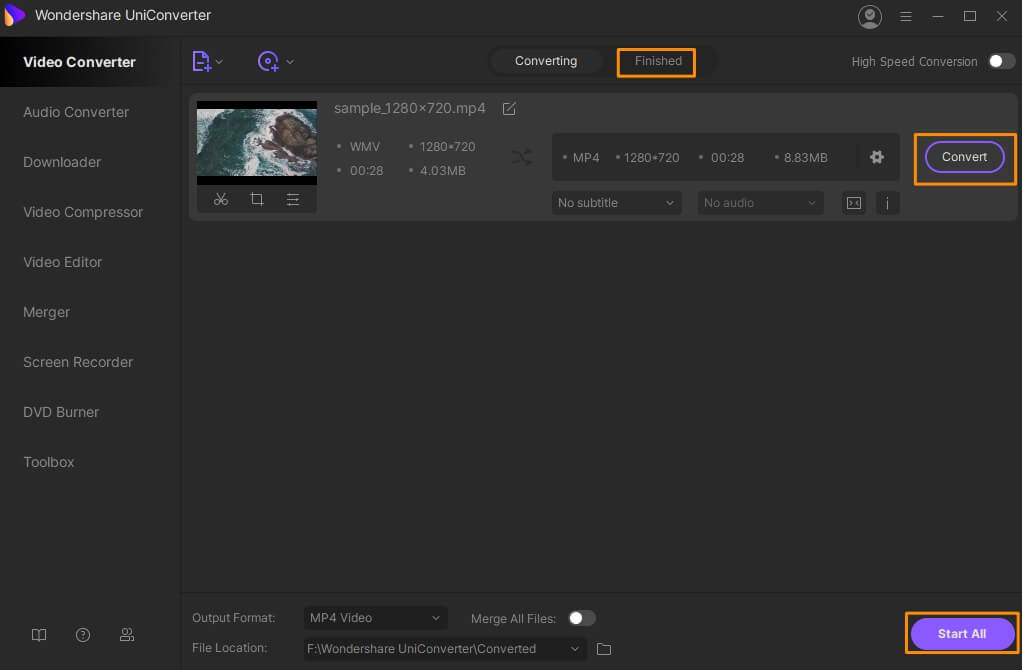Switch to the Converting tab
This screenshot has width=1022, height=670.
click(x=546, y=61)
